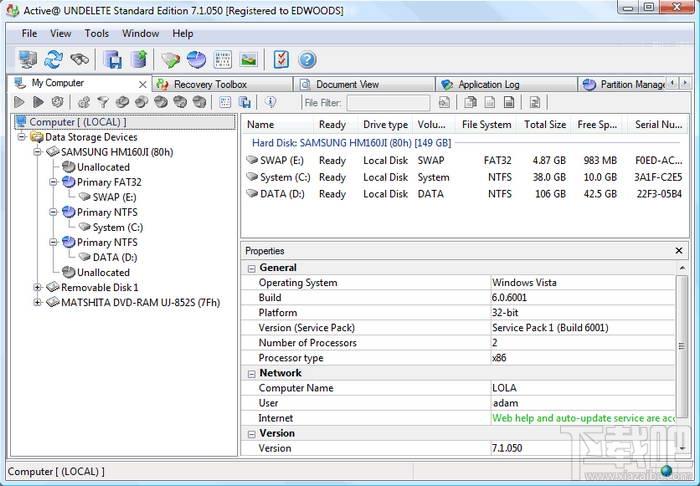Close the Properties panel
The height and width of the screenshot is (486, 700).
click(679, 251)
